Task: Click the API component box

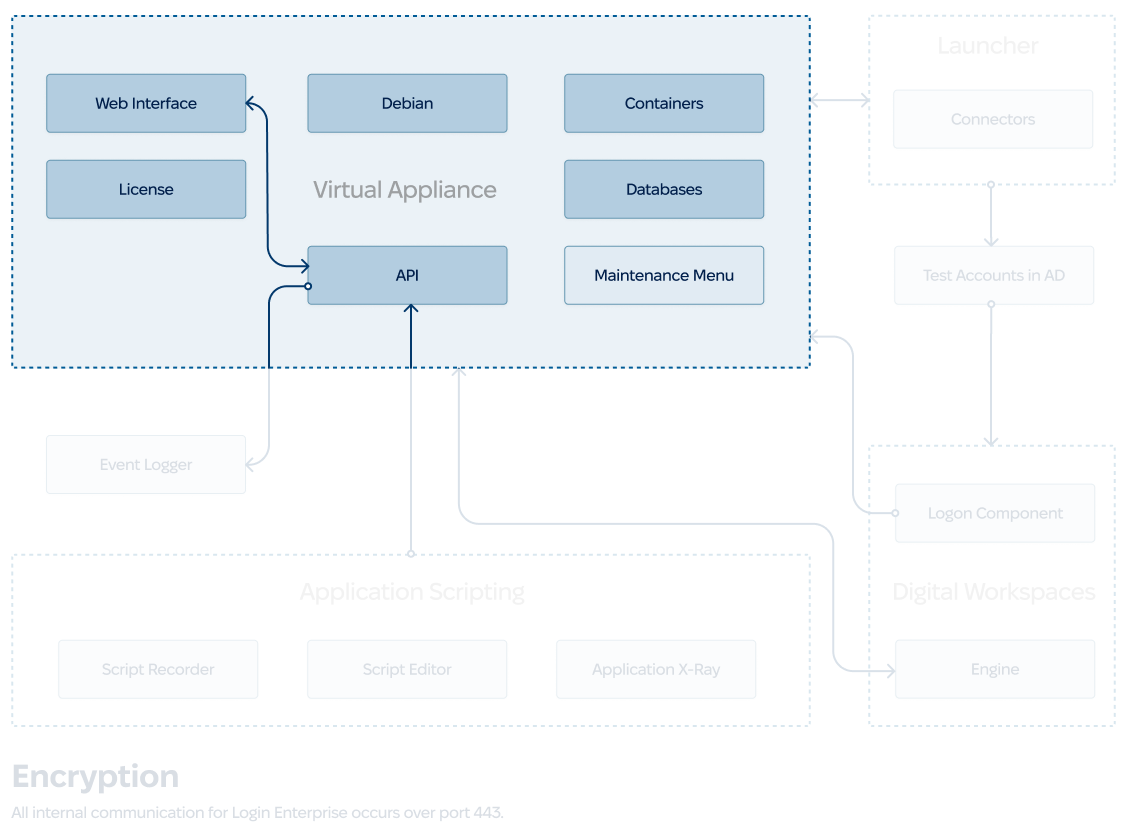Action: click(x=407, y=275)
